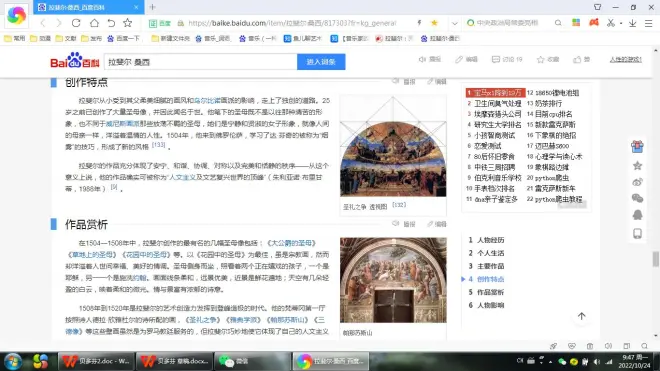Toggle the yellow bookmark star in address bar
The image size is (660, 371).
pyautogui.click(x=434, y=23)
